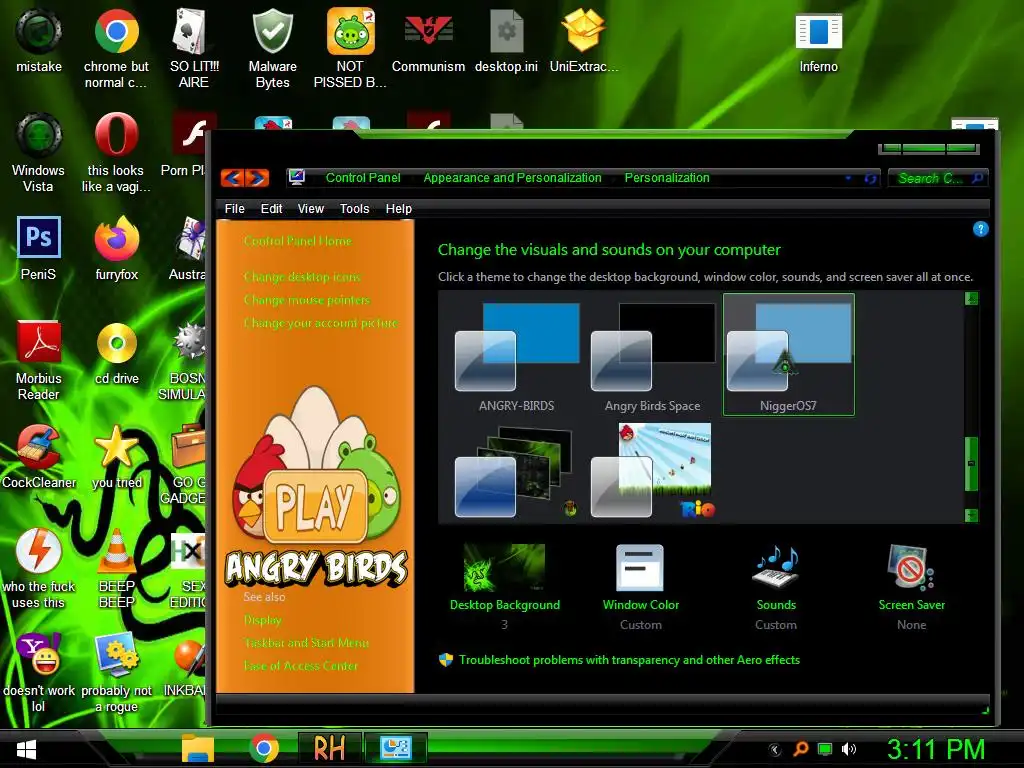The width and height of the screenshot is (1024, 768).
Task: Select the Communism desktop icon
Action: 428,31
